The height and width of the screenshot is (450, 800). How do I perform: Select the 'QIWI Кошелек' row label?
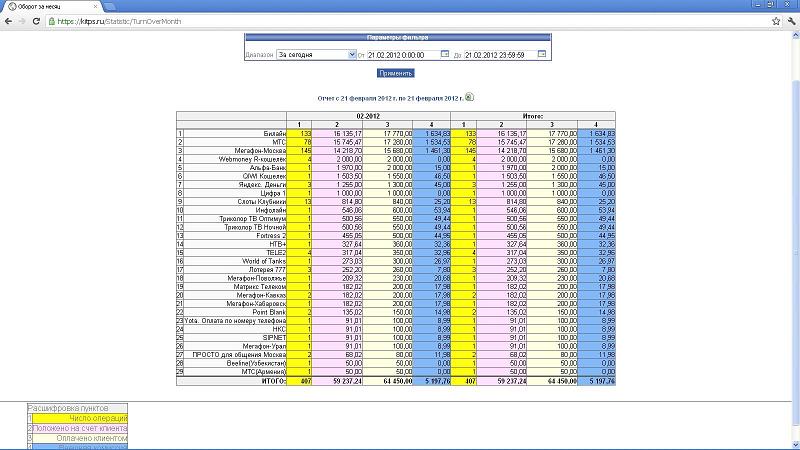pos(264,176)
